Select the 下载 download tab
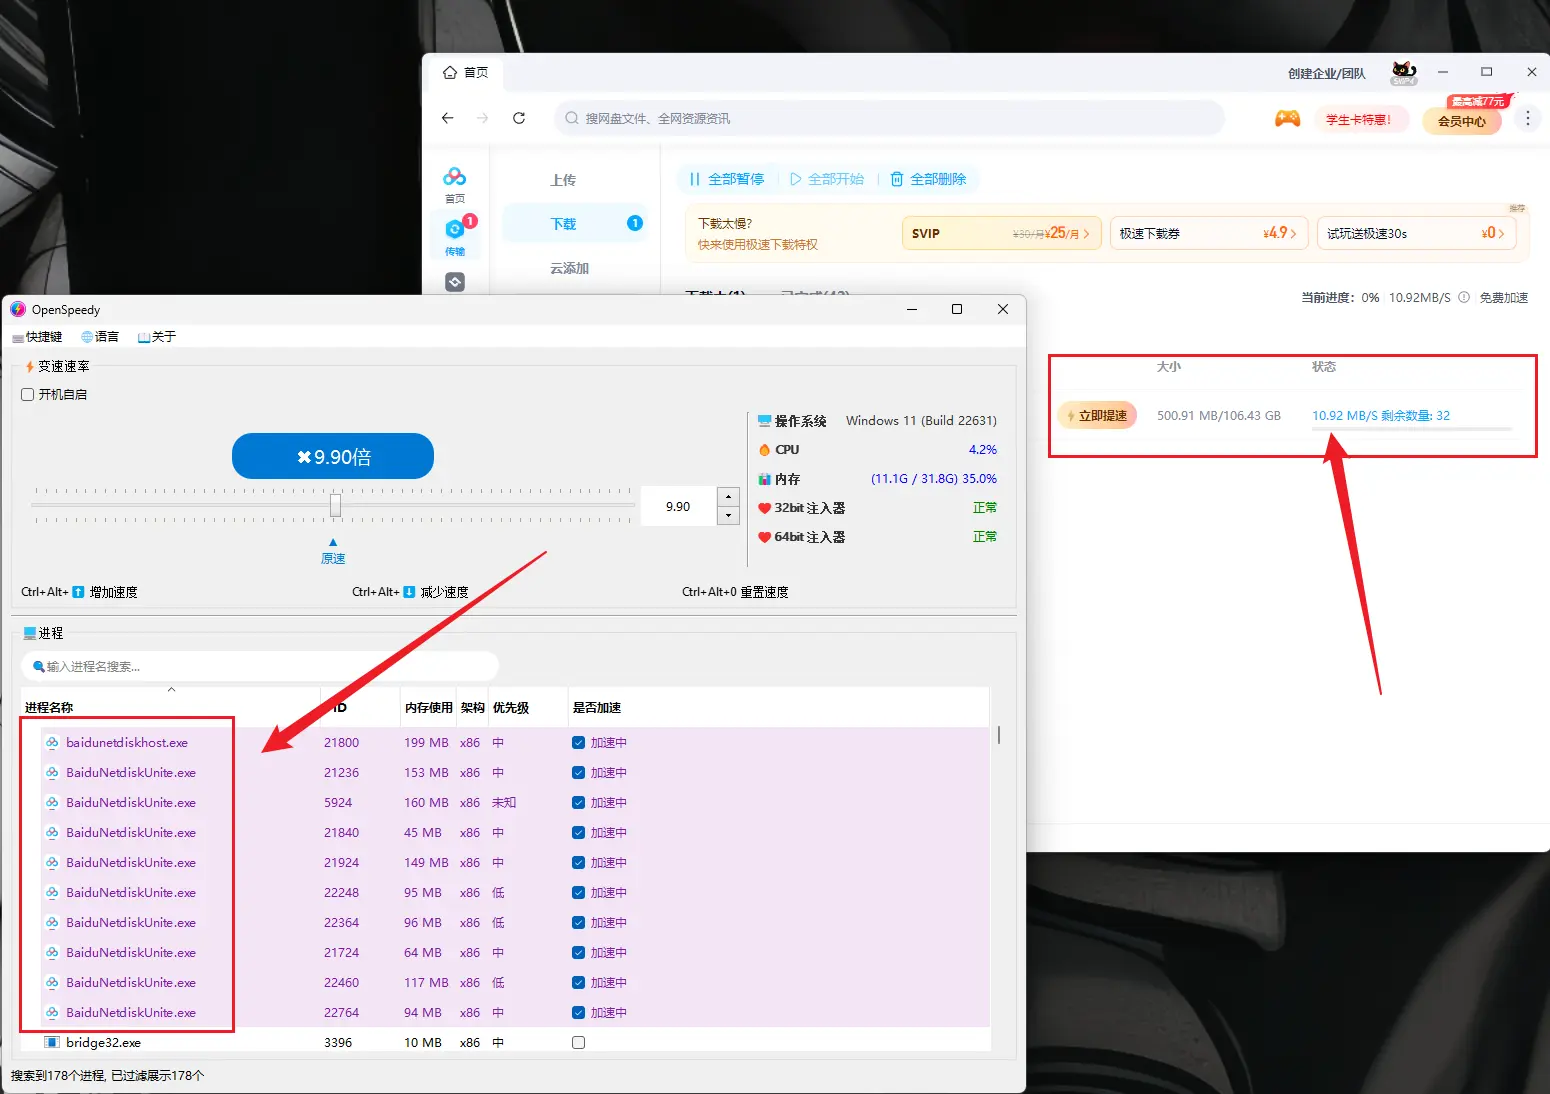Viewport: 1550px width, 1094px height. tap(576, 224)
